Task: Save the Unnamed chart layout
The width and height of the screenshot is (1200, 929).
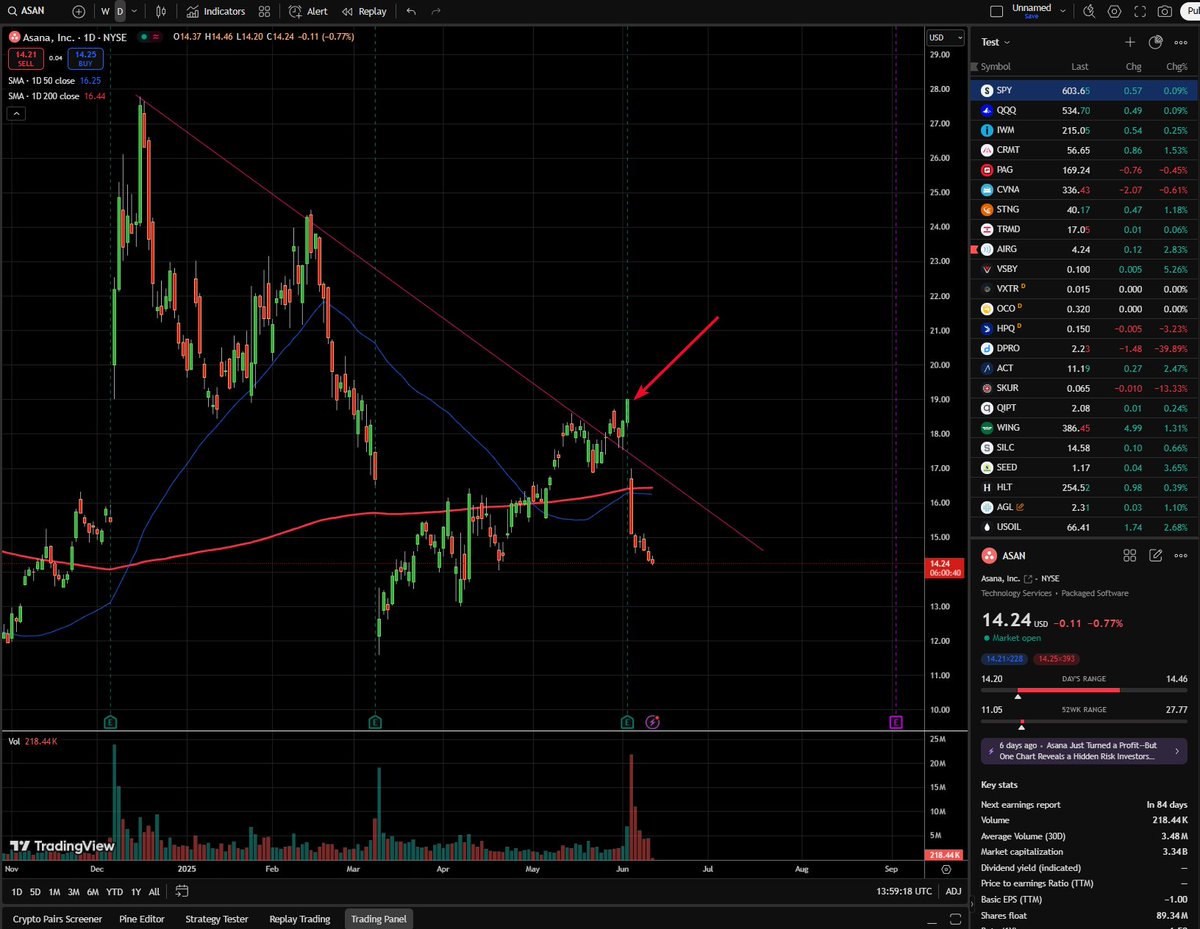Action: click(1031, 16)
